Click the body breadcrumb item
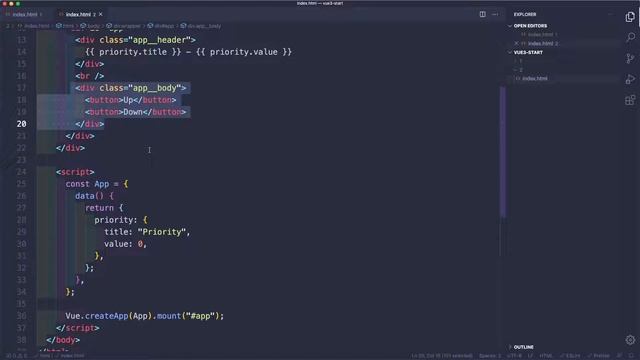Screen dimensions: 640x360 point(91,26)
